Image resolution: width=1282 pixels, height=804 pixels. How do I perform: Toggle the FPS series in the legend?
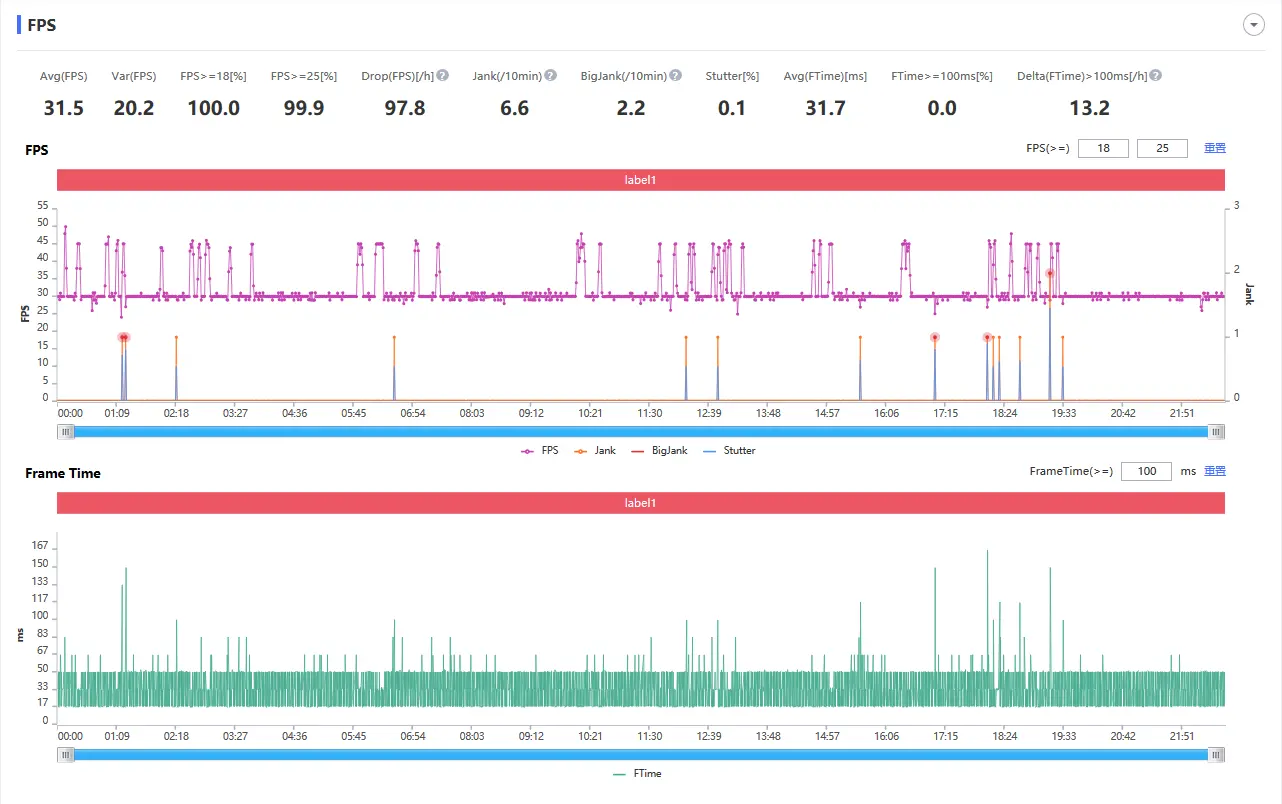540,451
